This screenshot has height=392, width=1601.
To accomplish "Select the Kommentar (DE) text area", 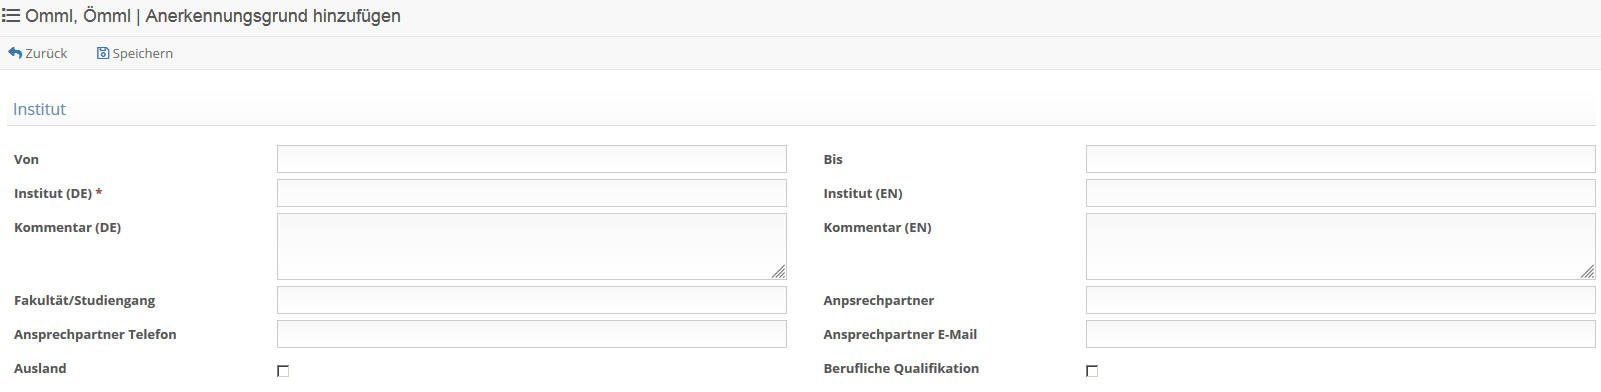I will [x=532, y=246].
